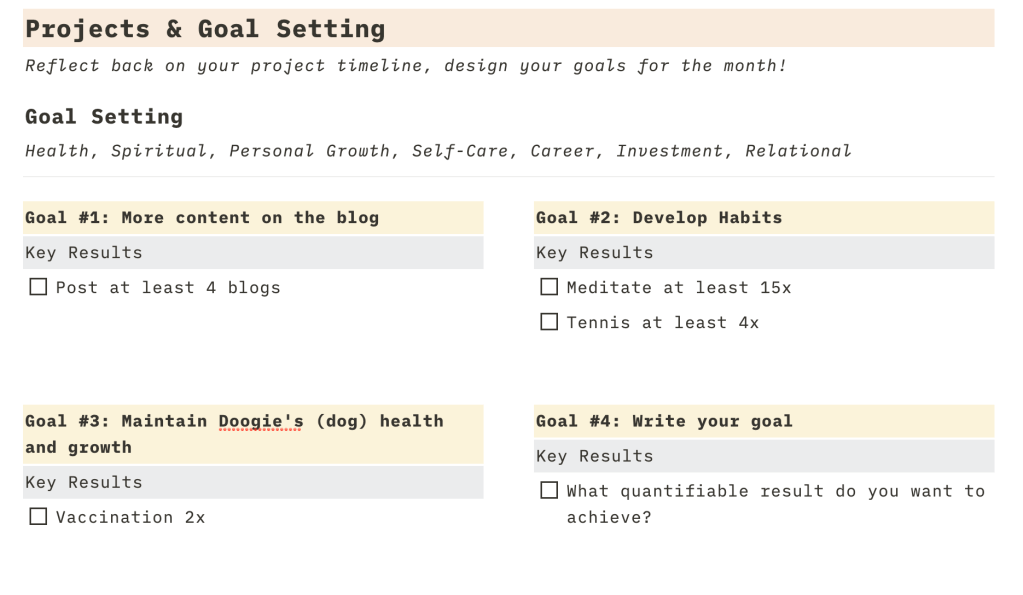The height and width of the screenshot is (595, 1023).
Task: Place cursor in the Vaccination 2x text
Action: 130,517
